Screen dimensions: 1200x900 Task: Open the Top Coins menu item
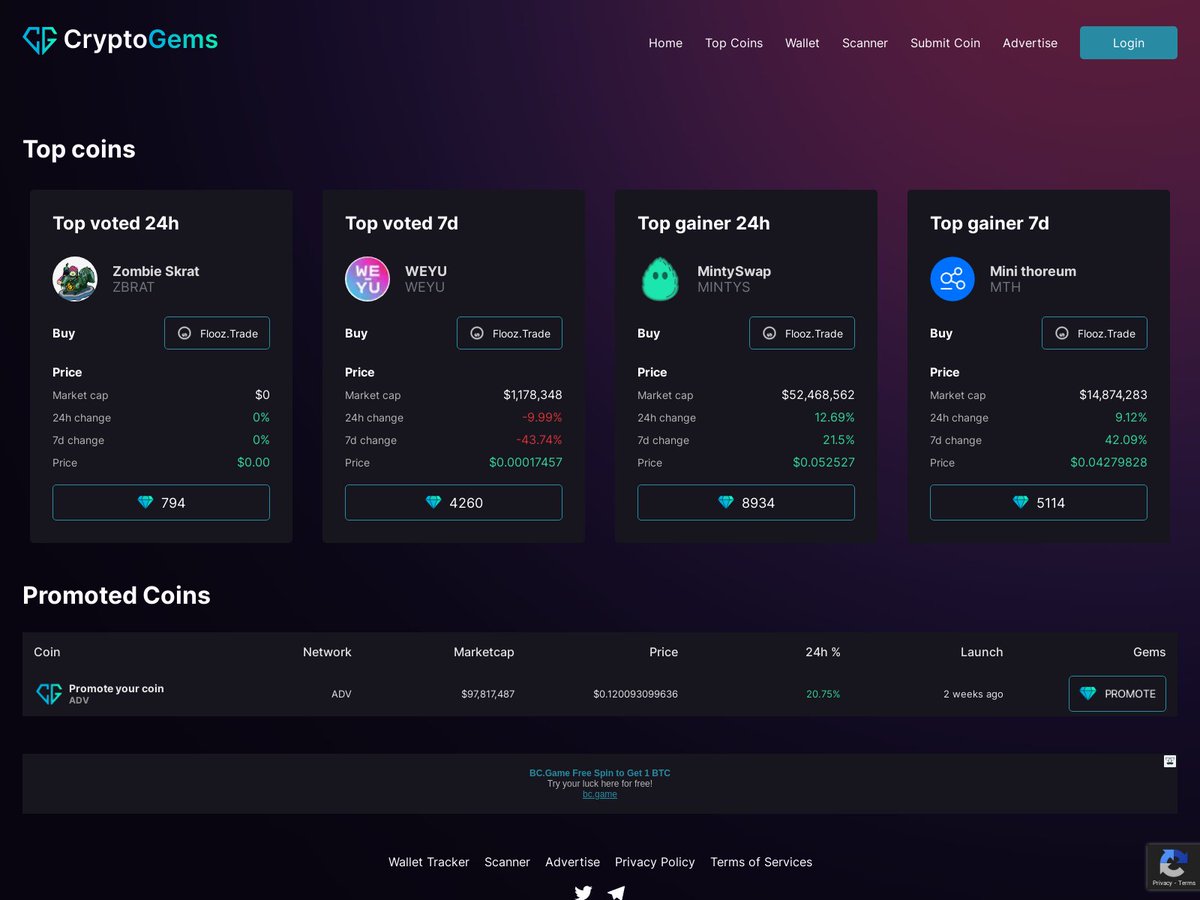[734, 43]
